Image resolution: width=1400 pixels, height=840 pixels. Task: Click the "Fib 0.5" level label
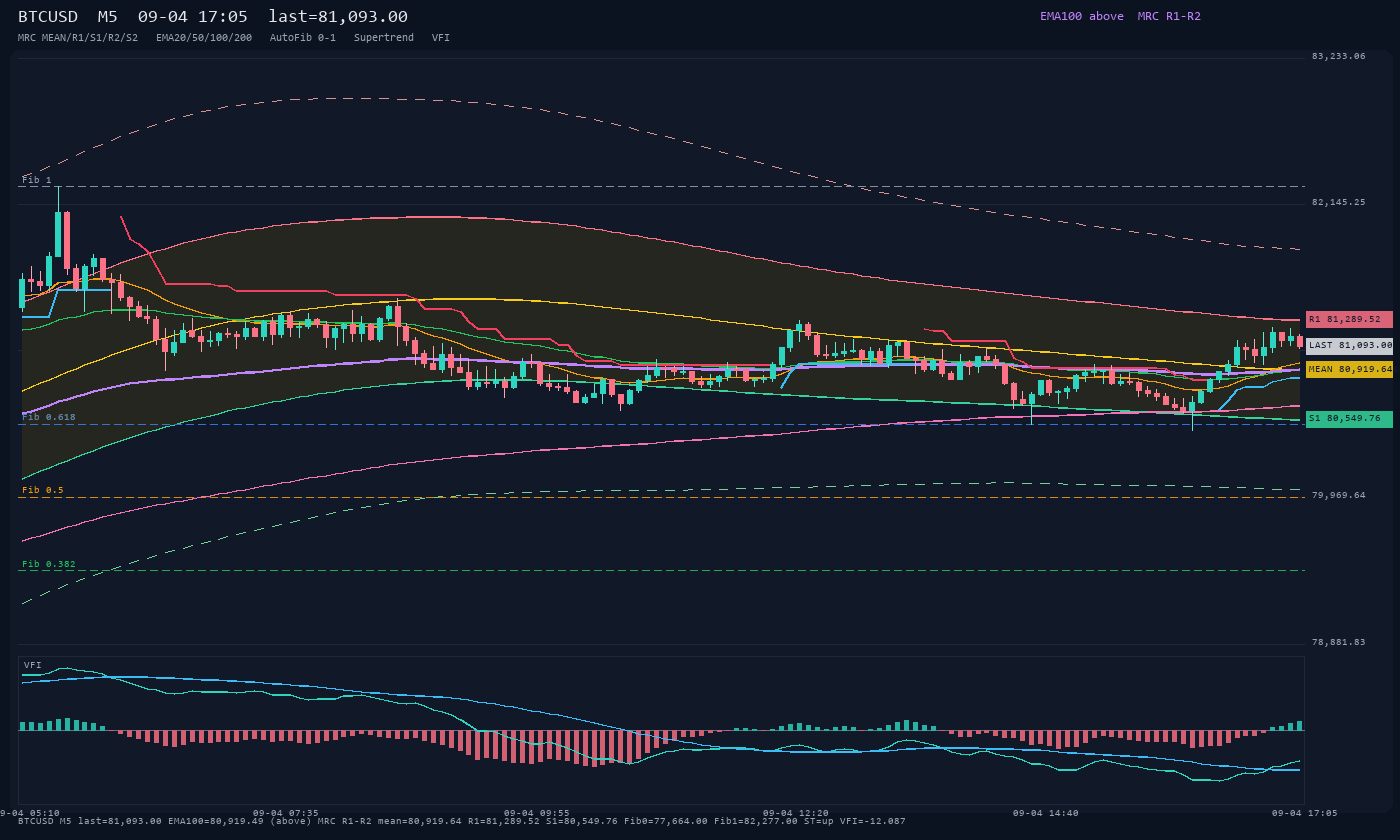coord(43,490)
